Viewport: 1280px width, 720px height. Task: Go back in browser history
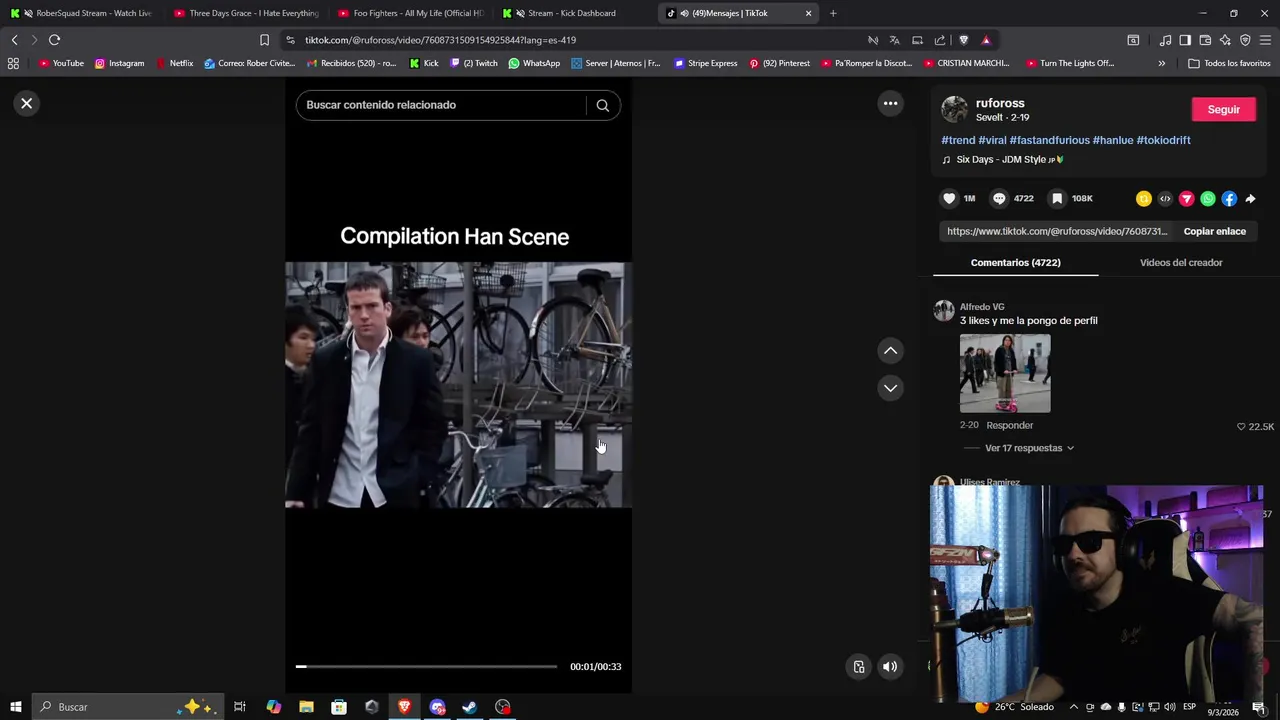pyautogui.click(x=14, y=40)
